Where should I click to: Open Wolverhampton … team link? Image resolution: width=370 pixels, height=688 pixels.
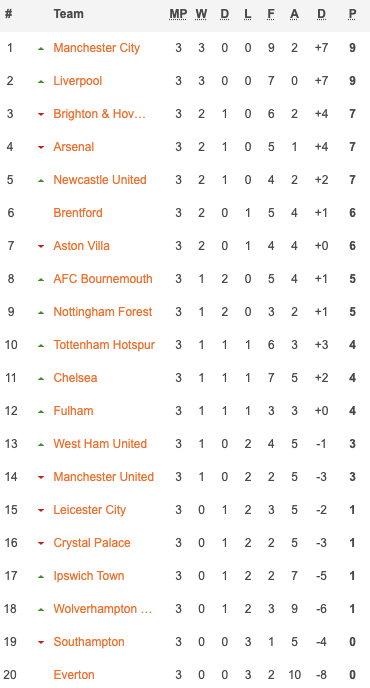pyautogui.click(x=103, y=609)
